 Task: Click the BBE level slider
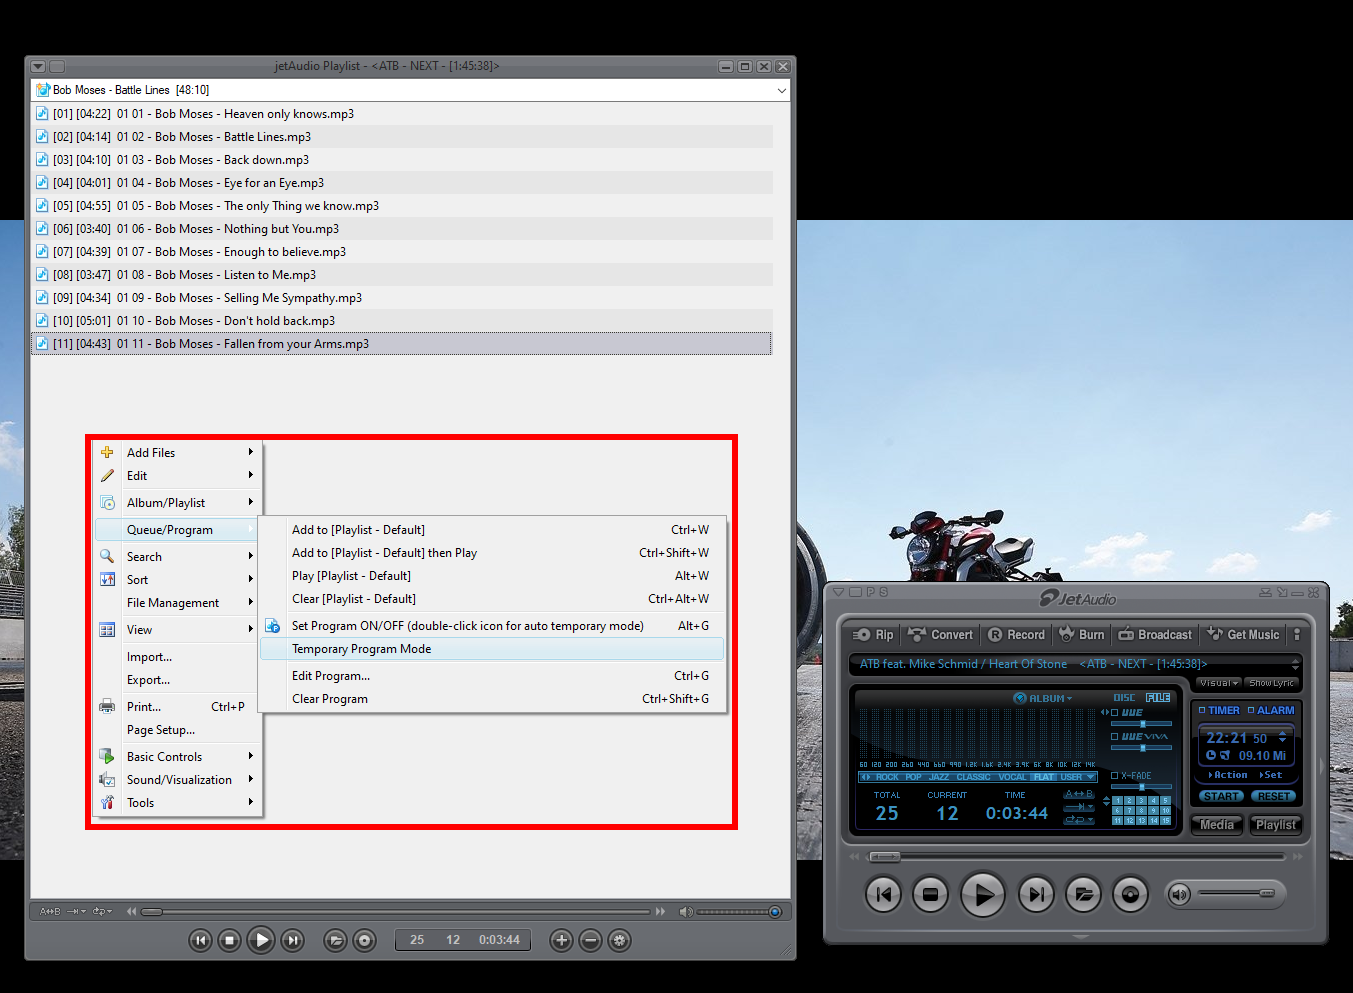click(1141, 723)
